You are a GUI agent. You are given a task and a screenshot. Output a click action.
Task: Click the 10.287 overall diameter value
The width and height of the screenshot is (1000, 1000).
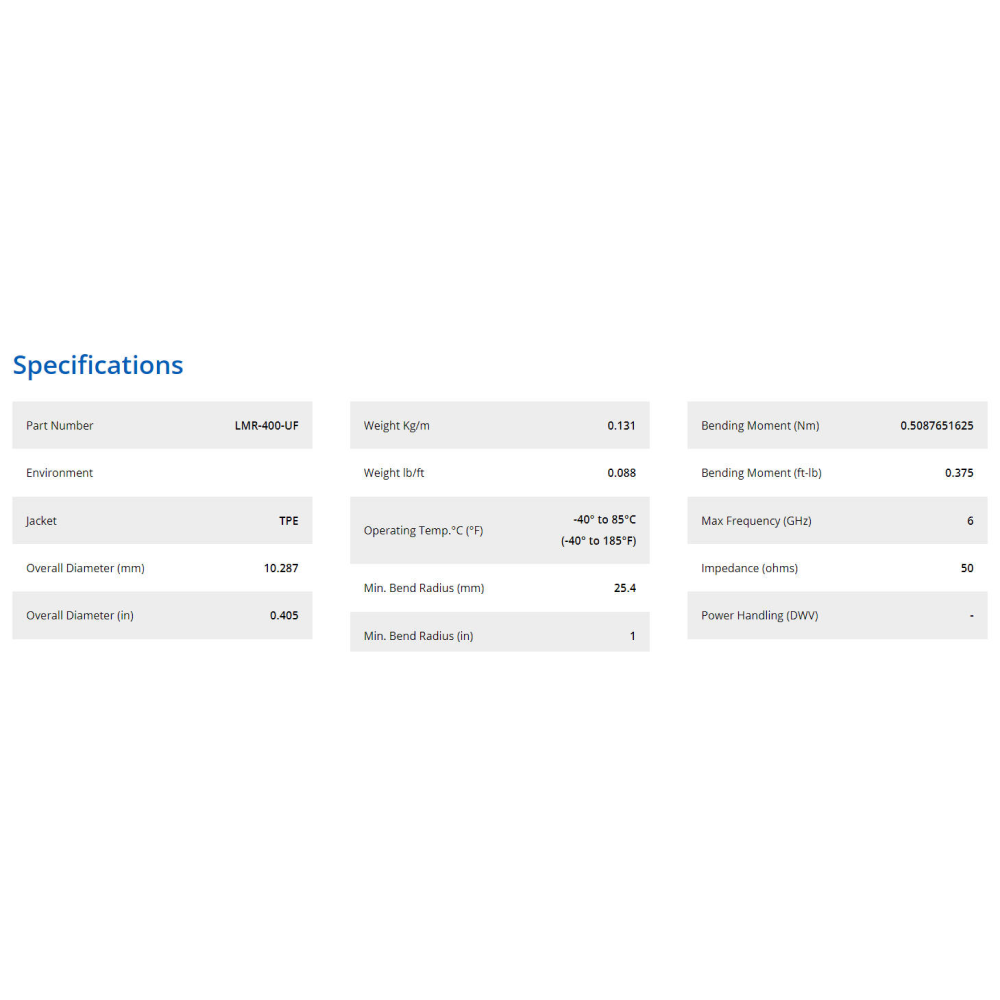[281, 568]
